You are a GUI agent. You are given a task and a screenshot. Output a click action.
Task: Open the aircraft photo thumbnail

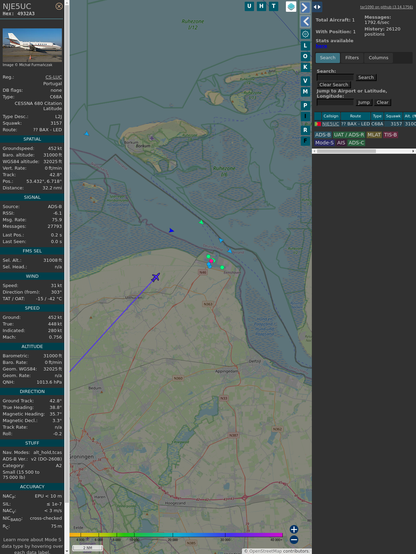[x=32, y=45]
